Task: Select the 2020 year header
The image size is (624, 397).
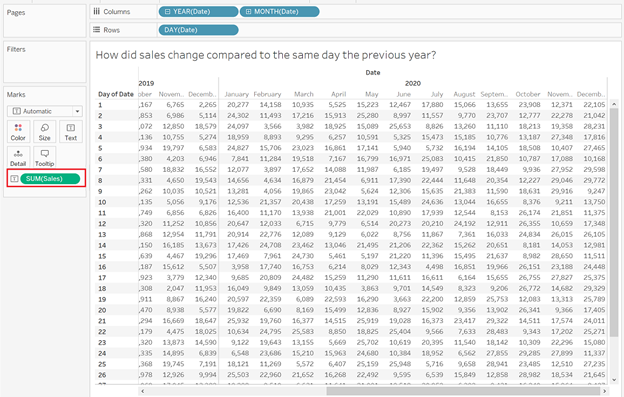Action: click(413, 83)
